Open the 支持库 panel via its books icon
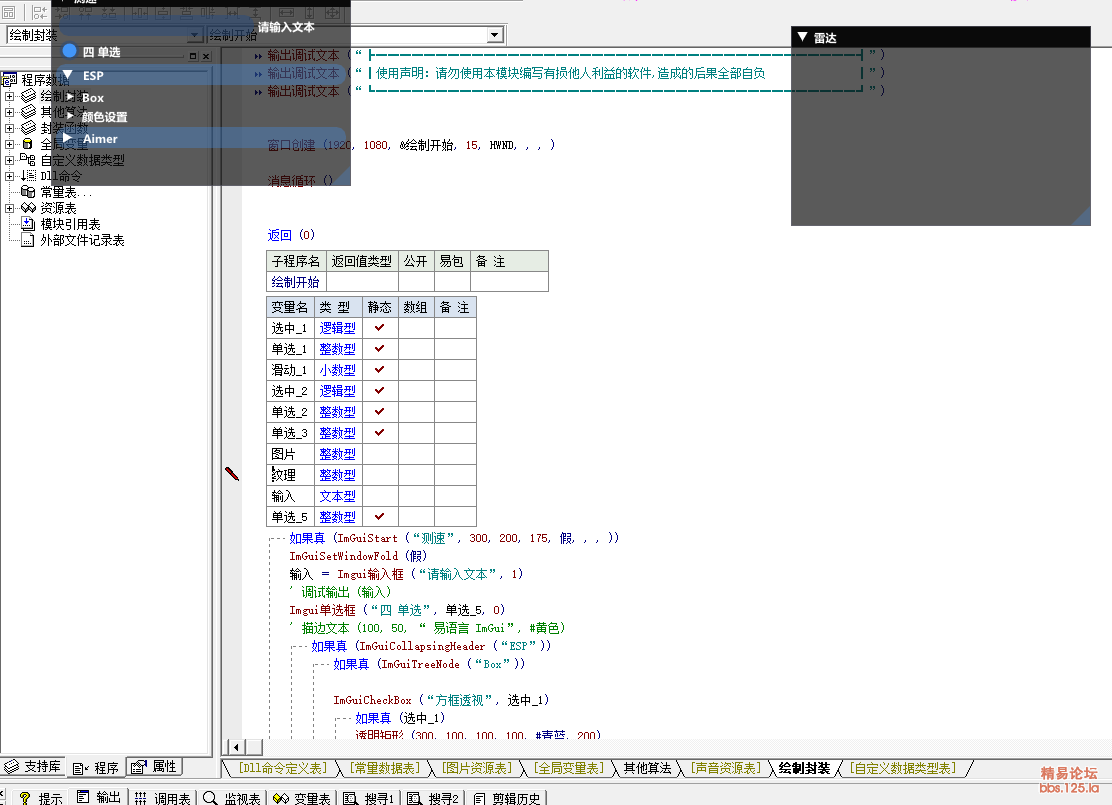The width and height of the screenshot is (1112, 805). pos(11,767)
